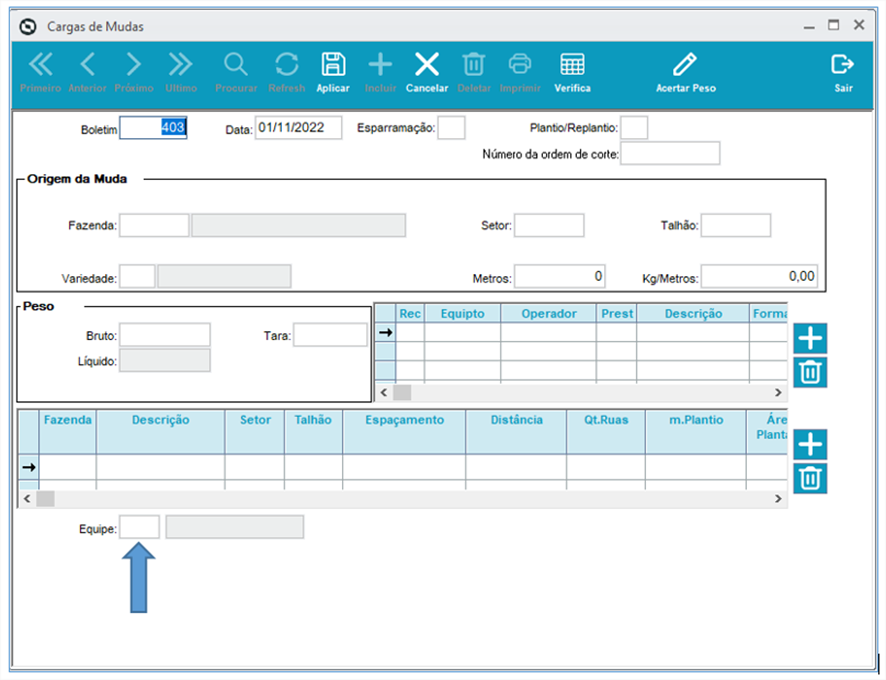Click the Boletim number field
Screen dimensions: 886x680
pyautogui.click(x=153, y=128)
